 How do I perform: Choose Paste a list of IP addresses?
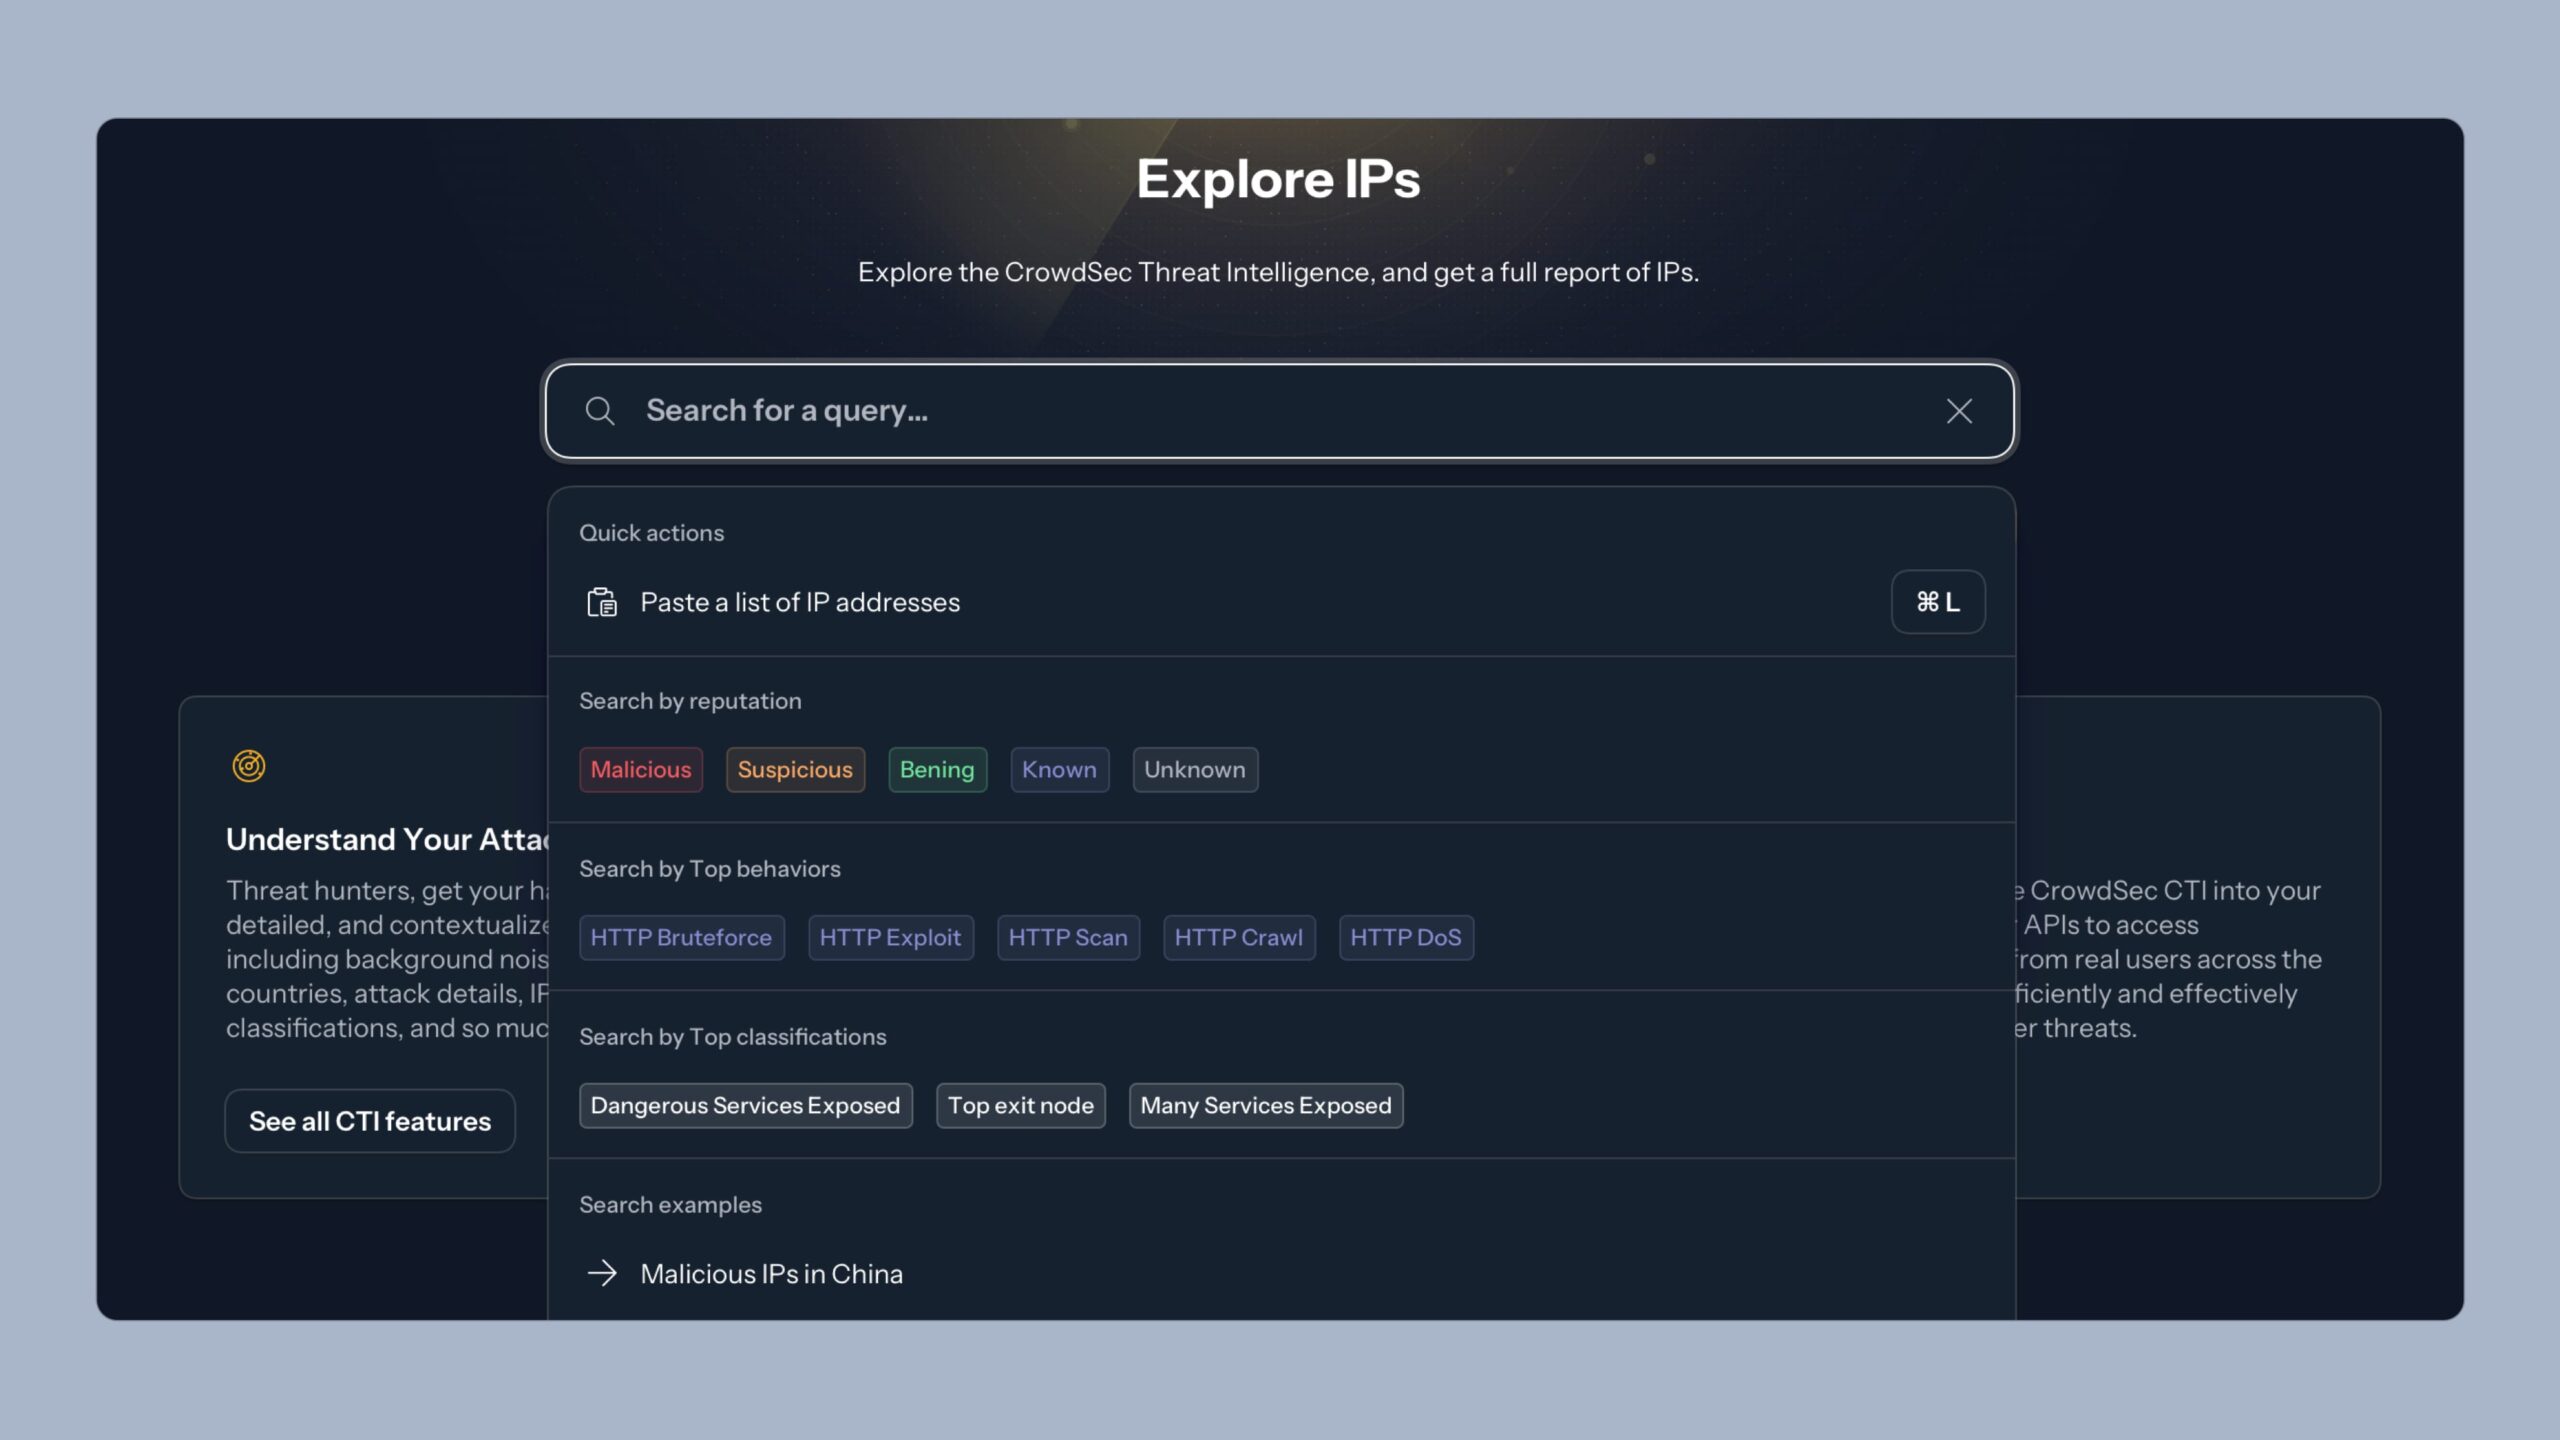pos(1281,602)
